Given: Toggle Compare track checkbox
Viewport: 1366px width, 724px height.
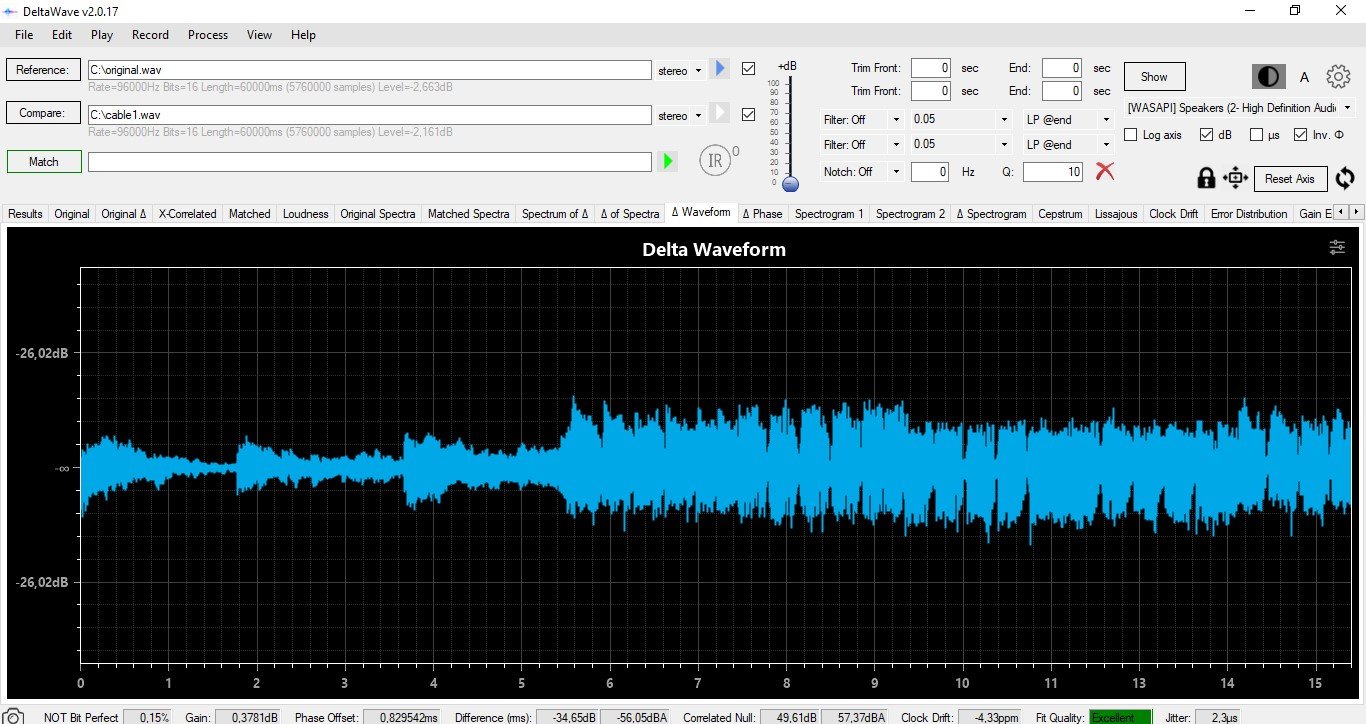Looking at the screenshot, I should point(748,114).
